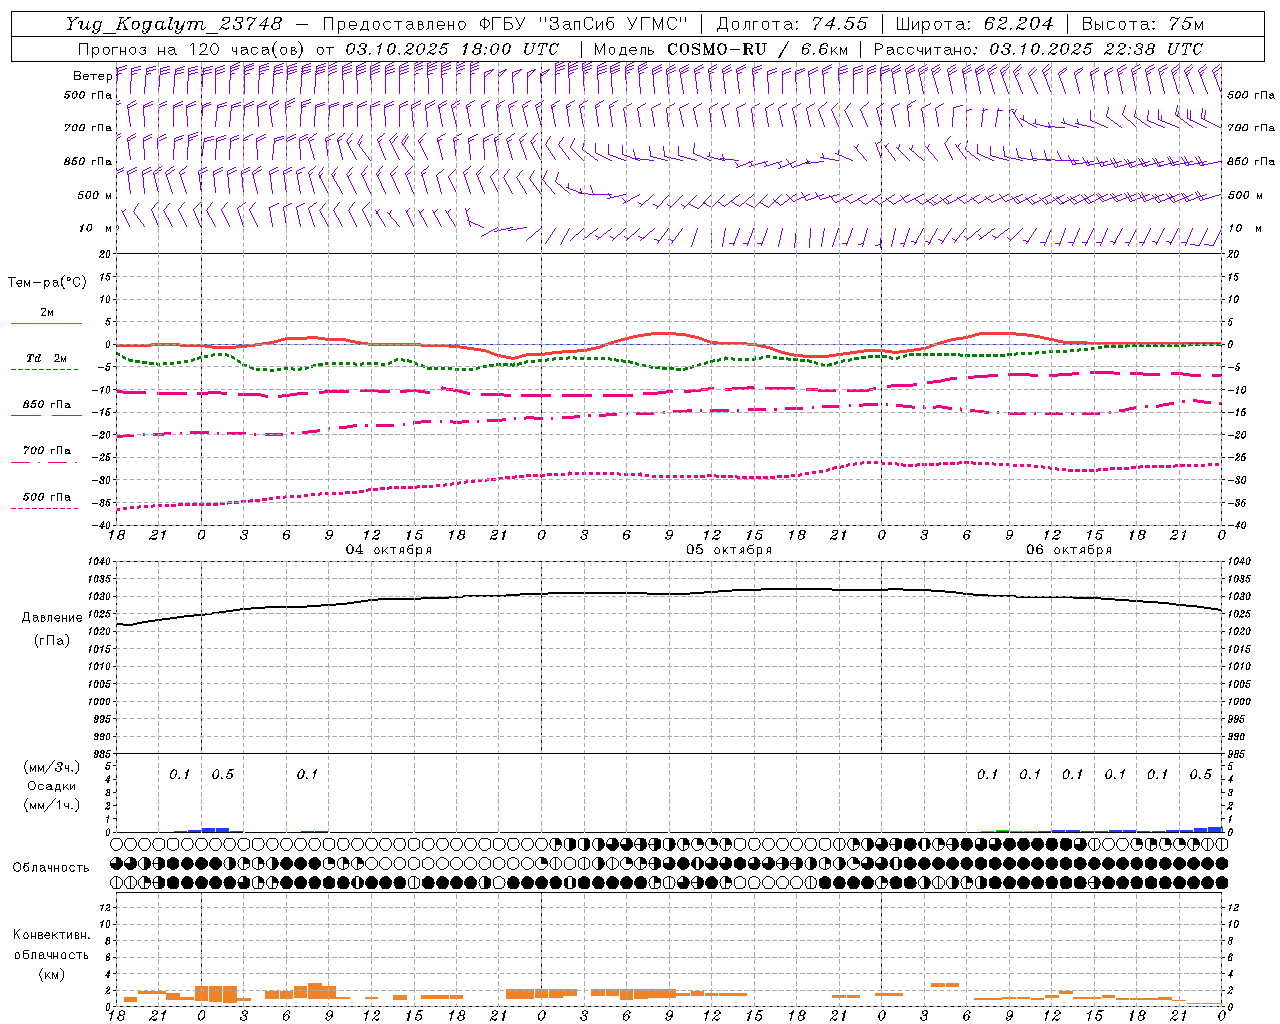Image resolution: width=1280 pixels, height=1024 pixels.
Task: Click the (мм/1ч.) precipitation unit label
Action: (x=52, y=805)
